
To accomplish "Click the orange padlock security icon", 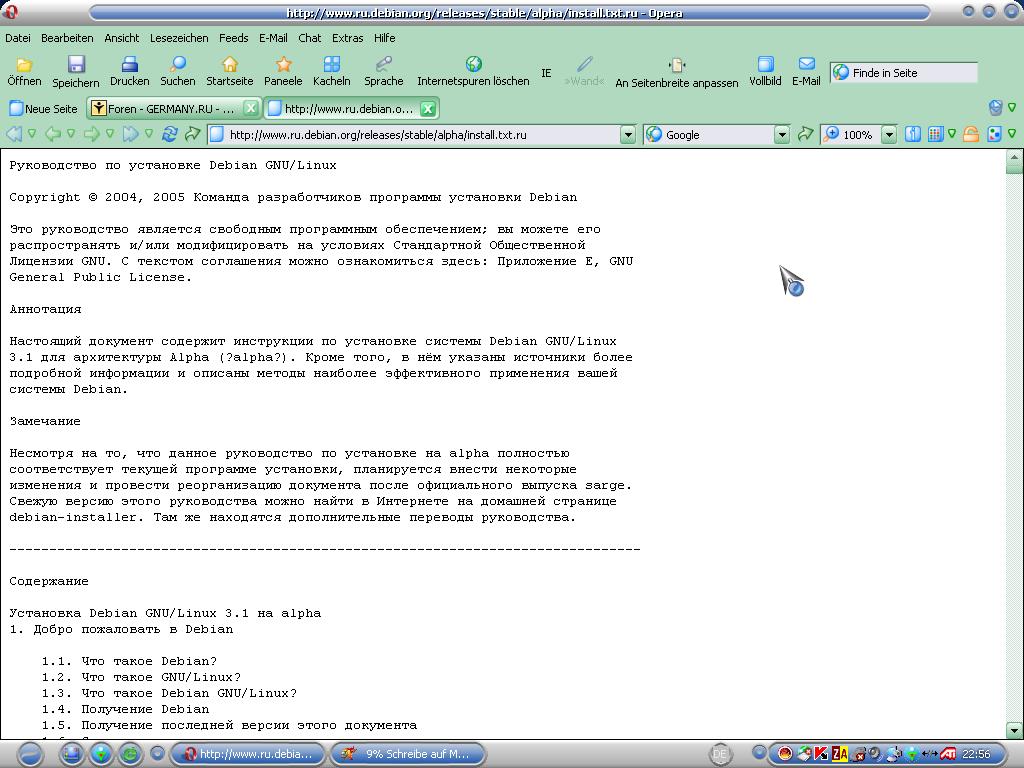I will [971, 135].
